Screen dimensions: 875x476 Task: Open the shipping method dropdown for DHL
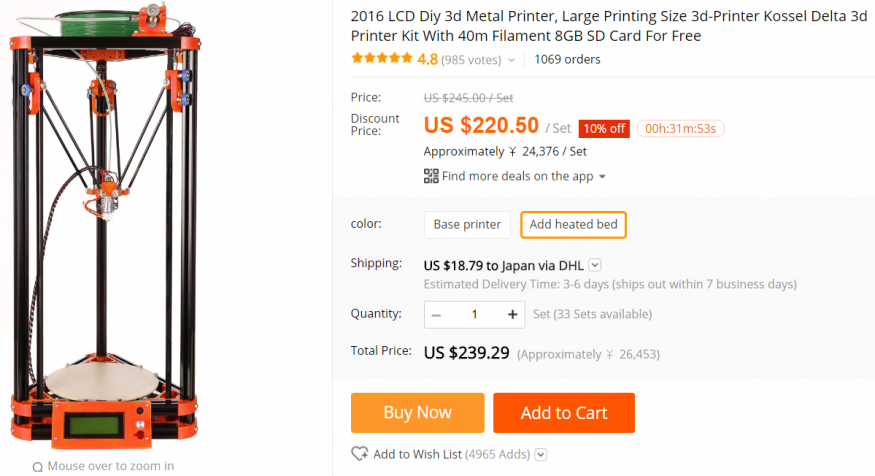coord(595,265)
